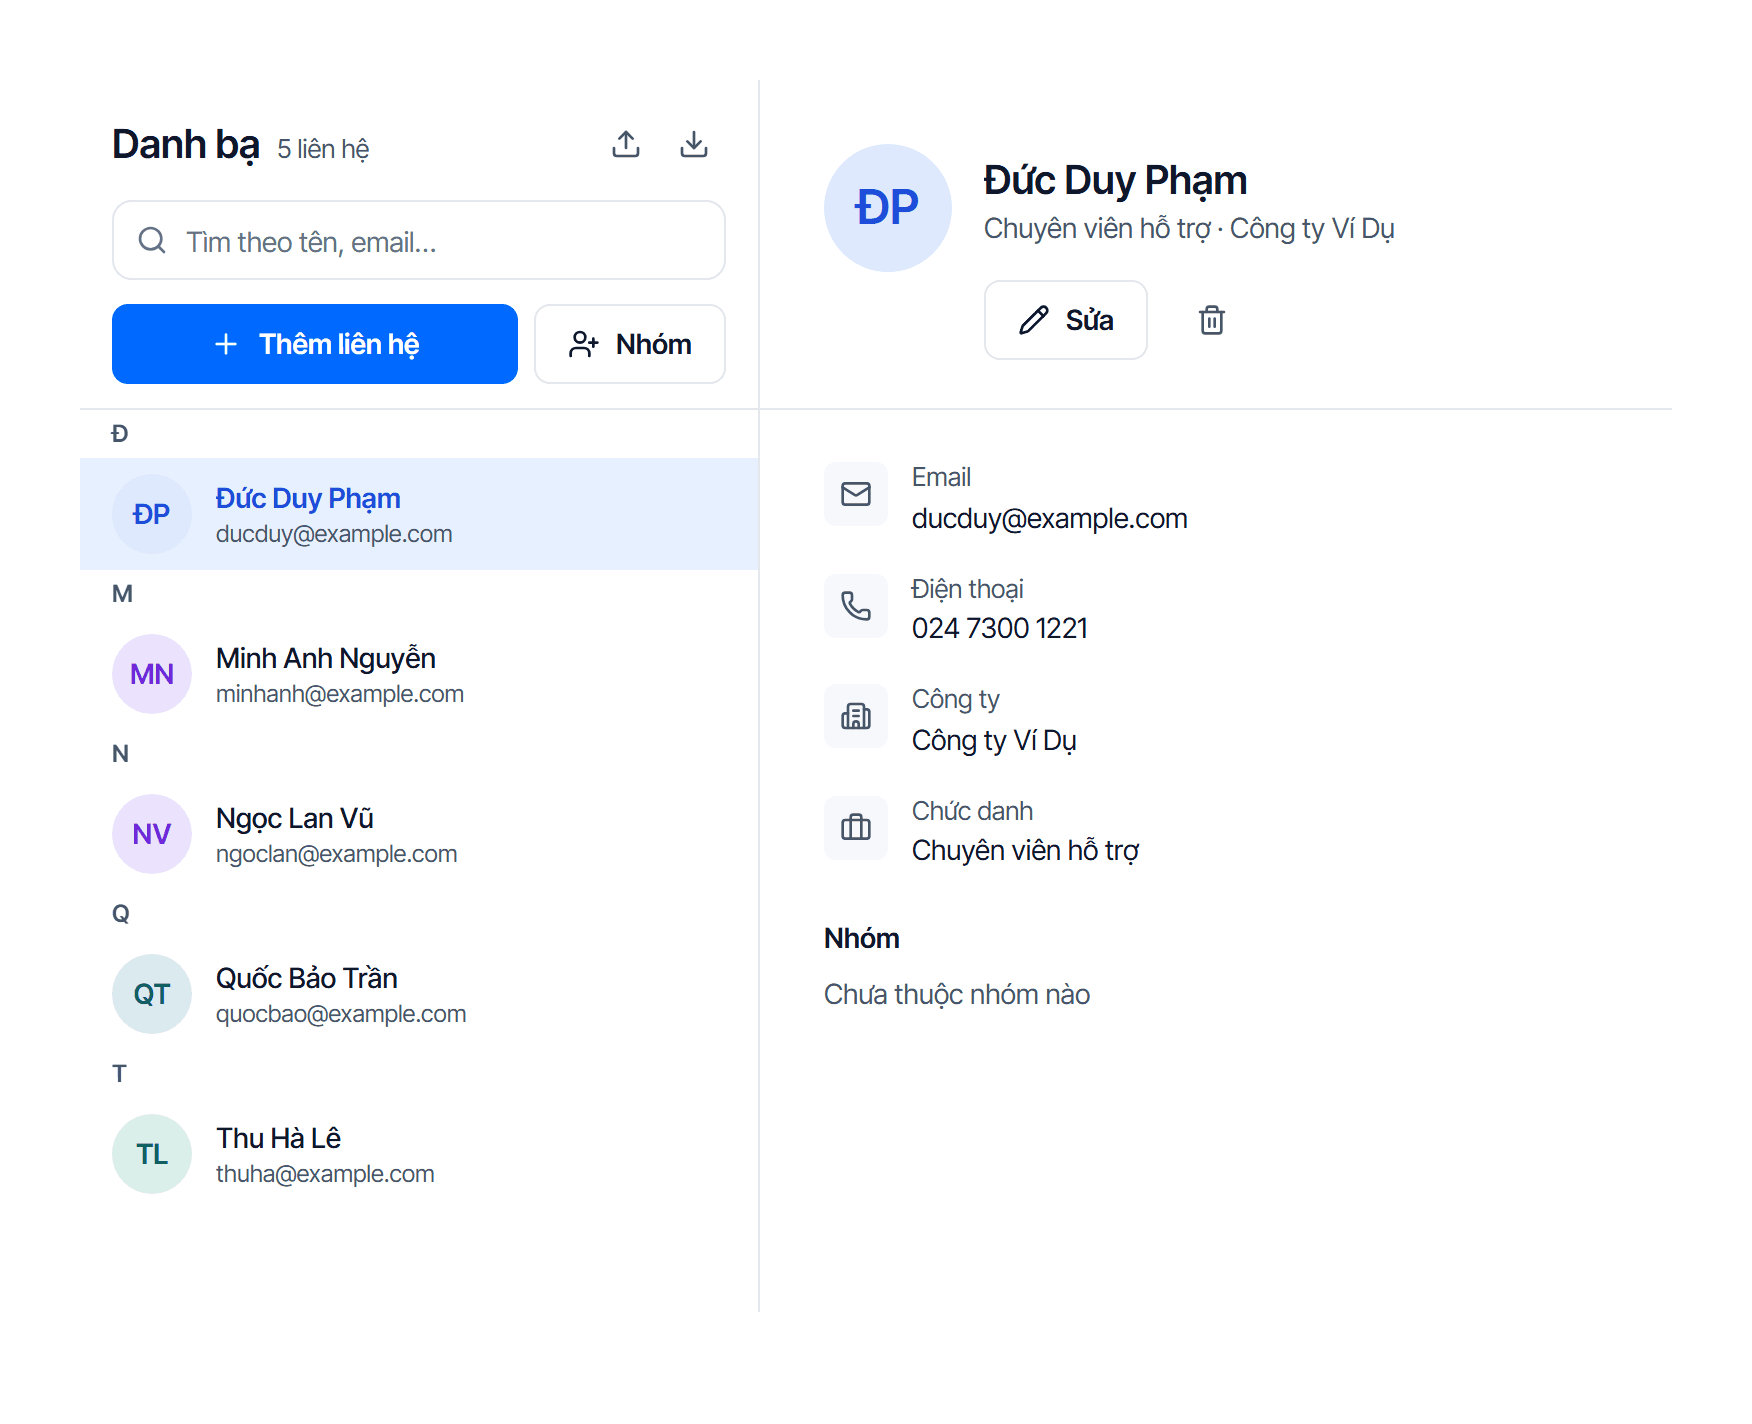Click the QT avatar of Quốc Bảo Trần
The width and height of the screenshot is (1752, 1424).
[x=152, y=994]
